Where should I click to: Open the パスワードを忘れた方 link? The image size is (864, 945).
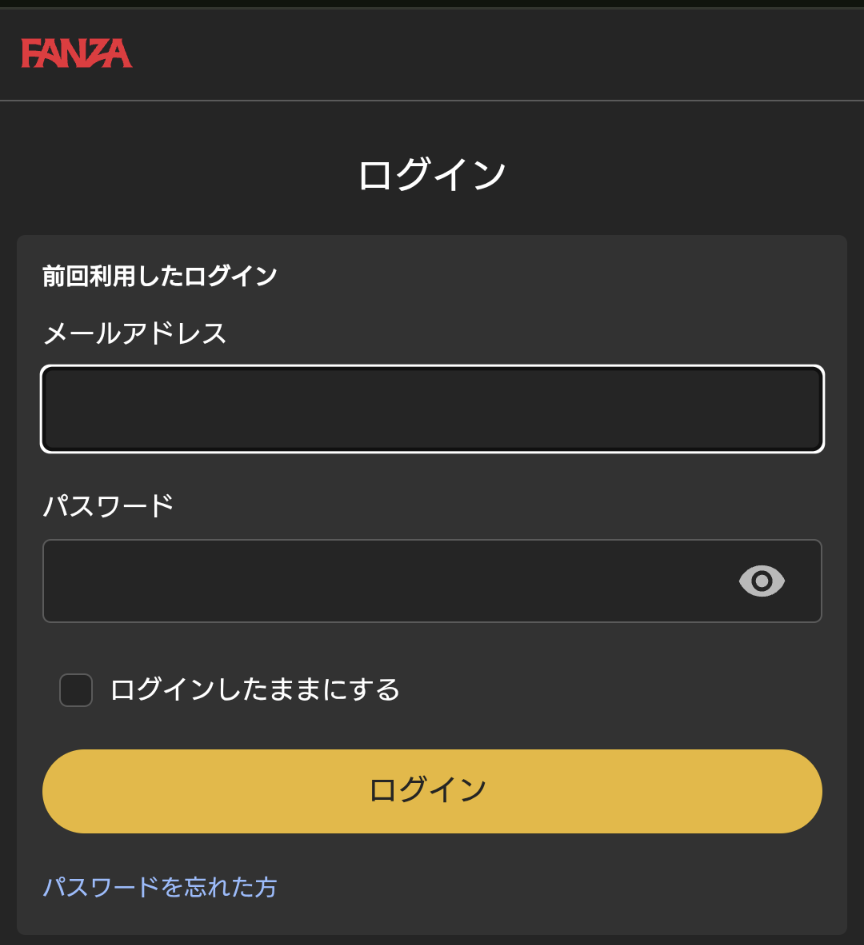pos(160,887)
